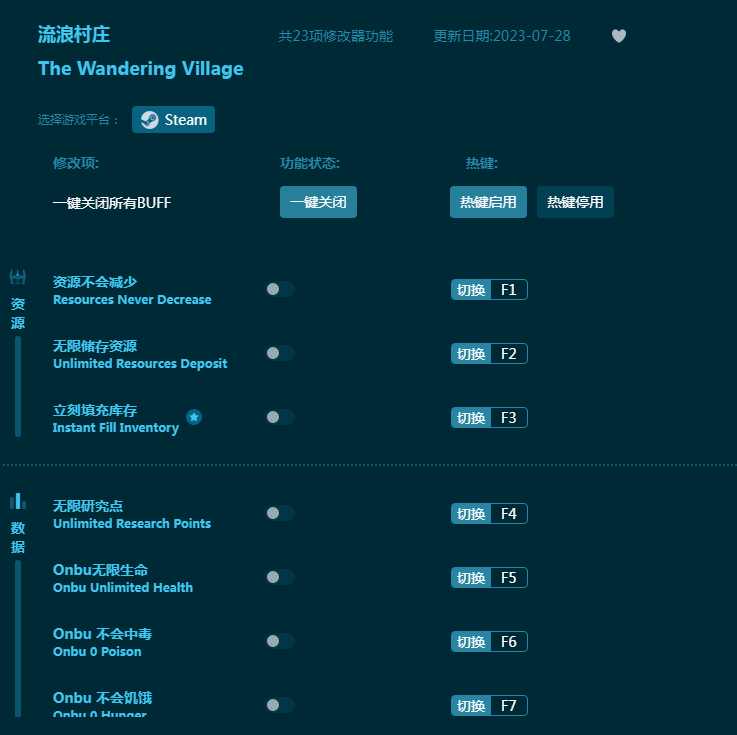Click the 数据 section label

click(18, 537)
